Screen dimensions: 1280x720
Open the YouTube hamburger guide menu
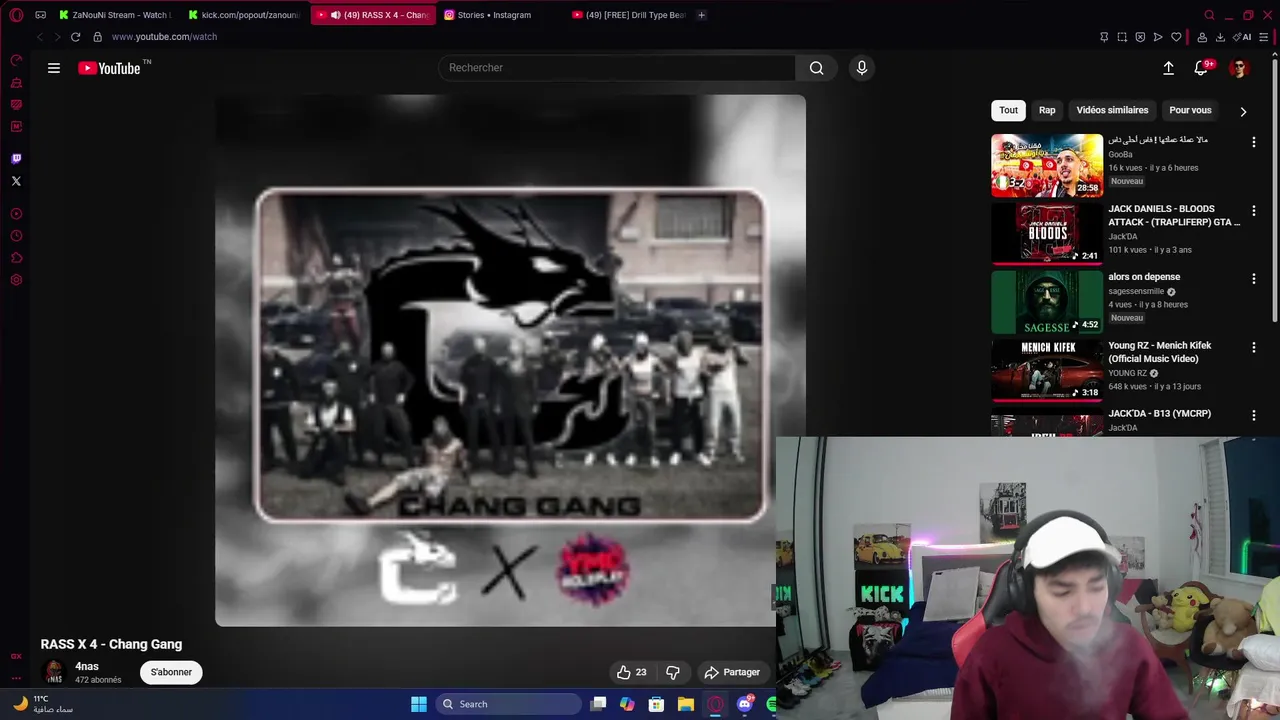54,68
